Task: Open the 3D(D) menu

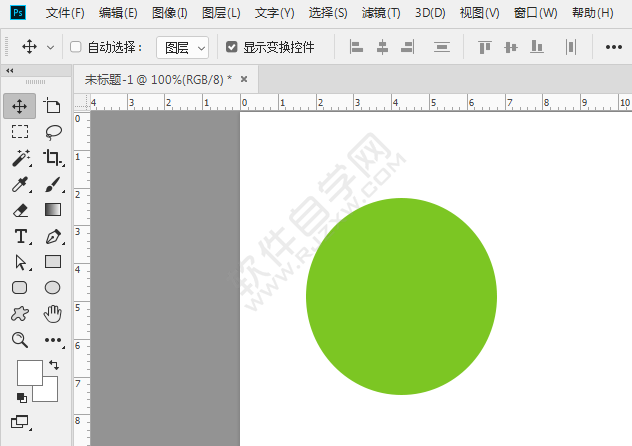Action: [430, 13]
